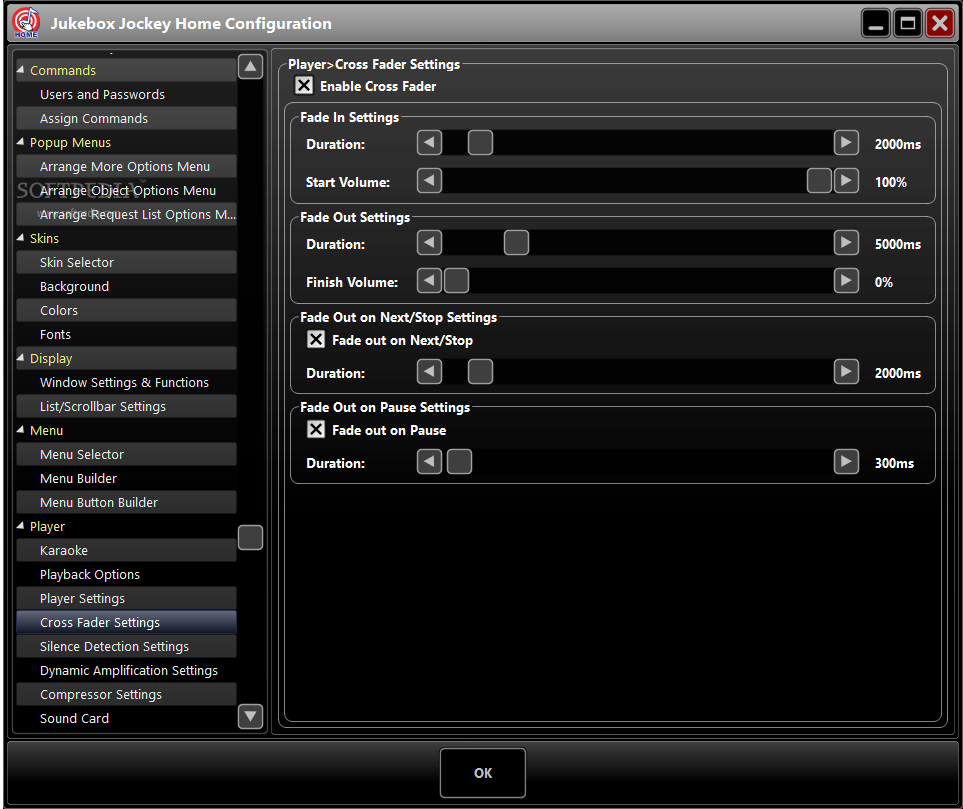Click left arrow of Finish Volume slider
This screenshot has height=809, width=963.
pos(429,281)
